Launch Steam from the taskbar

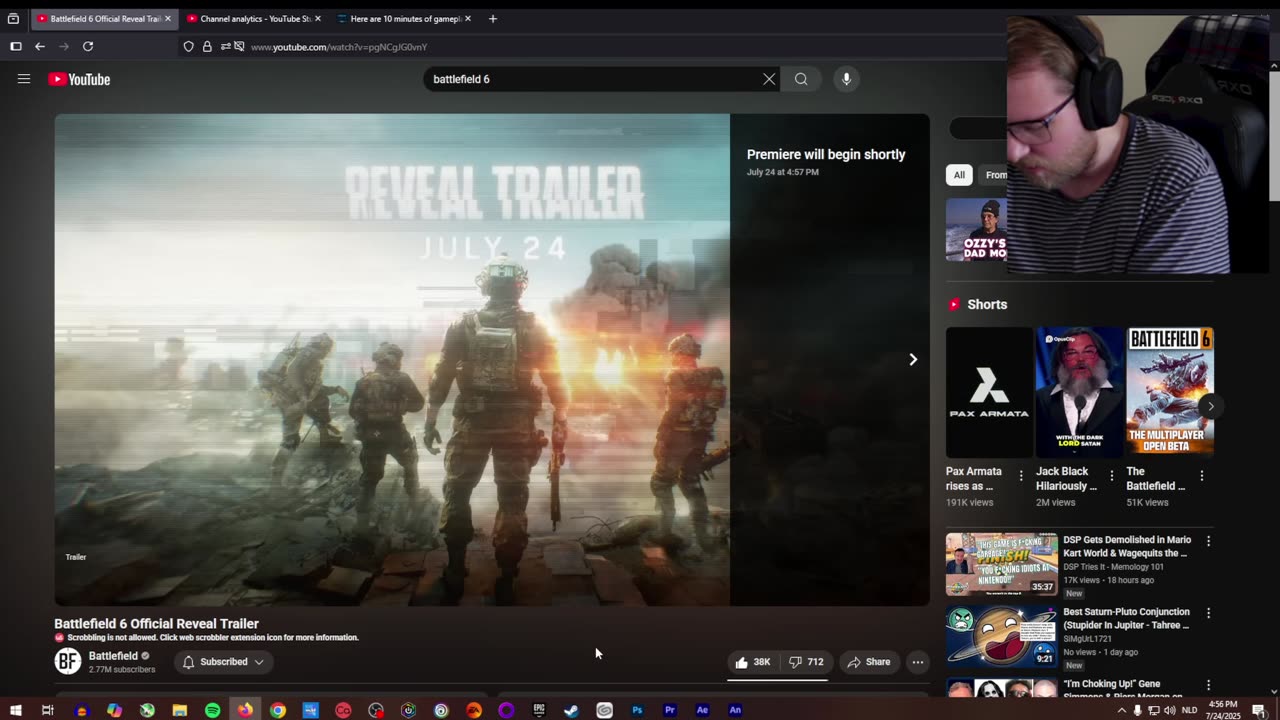click(x=571, y=710)
